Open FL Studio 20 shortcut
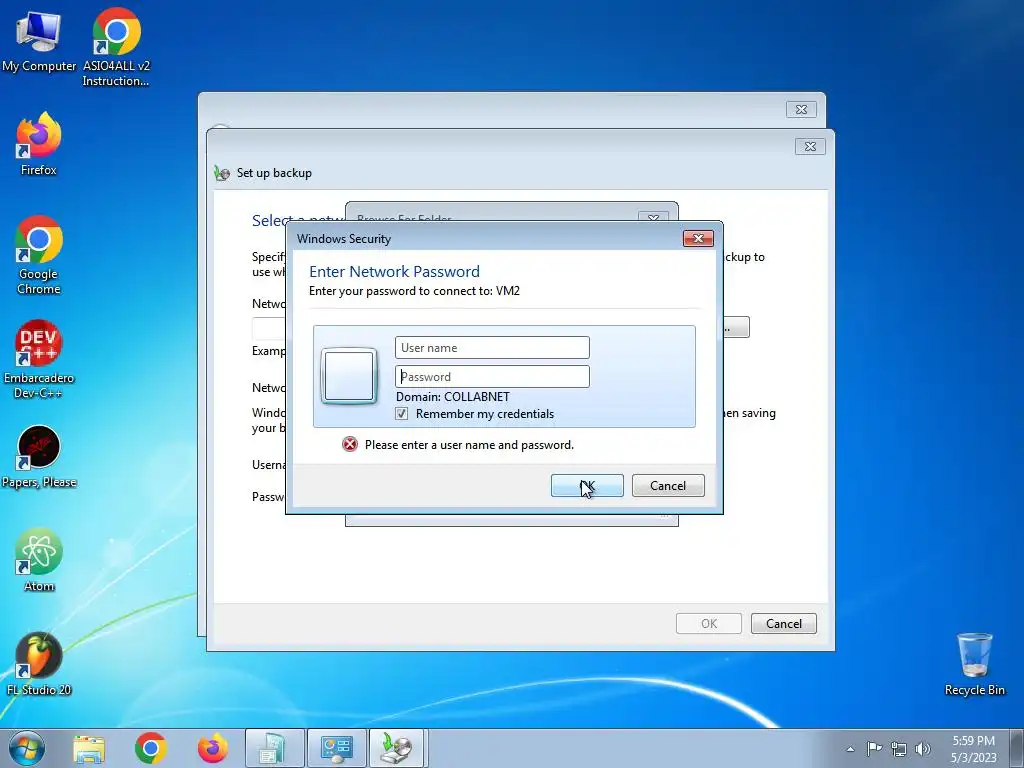 [x=39, y=664]
